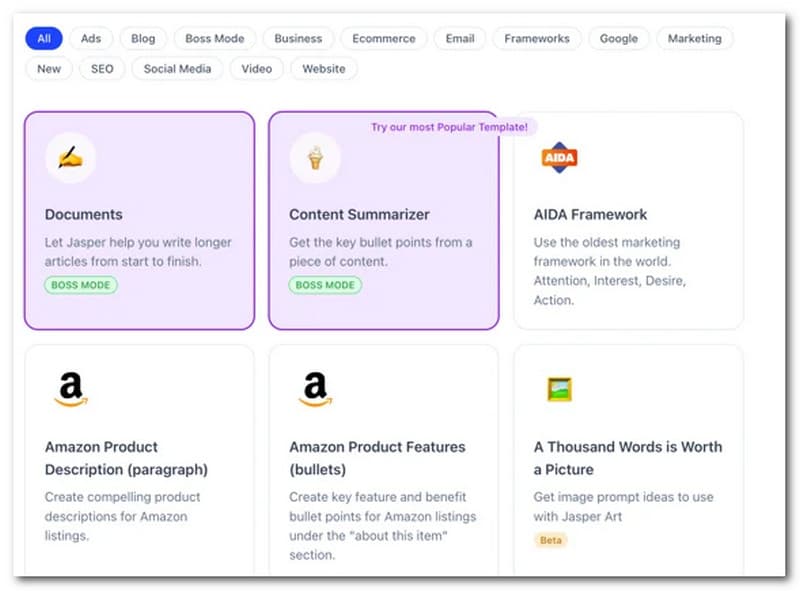Open the Frameworks category
The height and width of the screenshot is (591, 800).
click(537, 38)
